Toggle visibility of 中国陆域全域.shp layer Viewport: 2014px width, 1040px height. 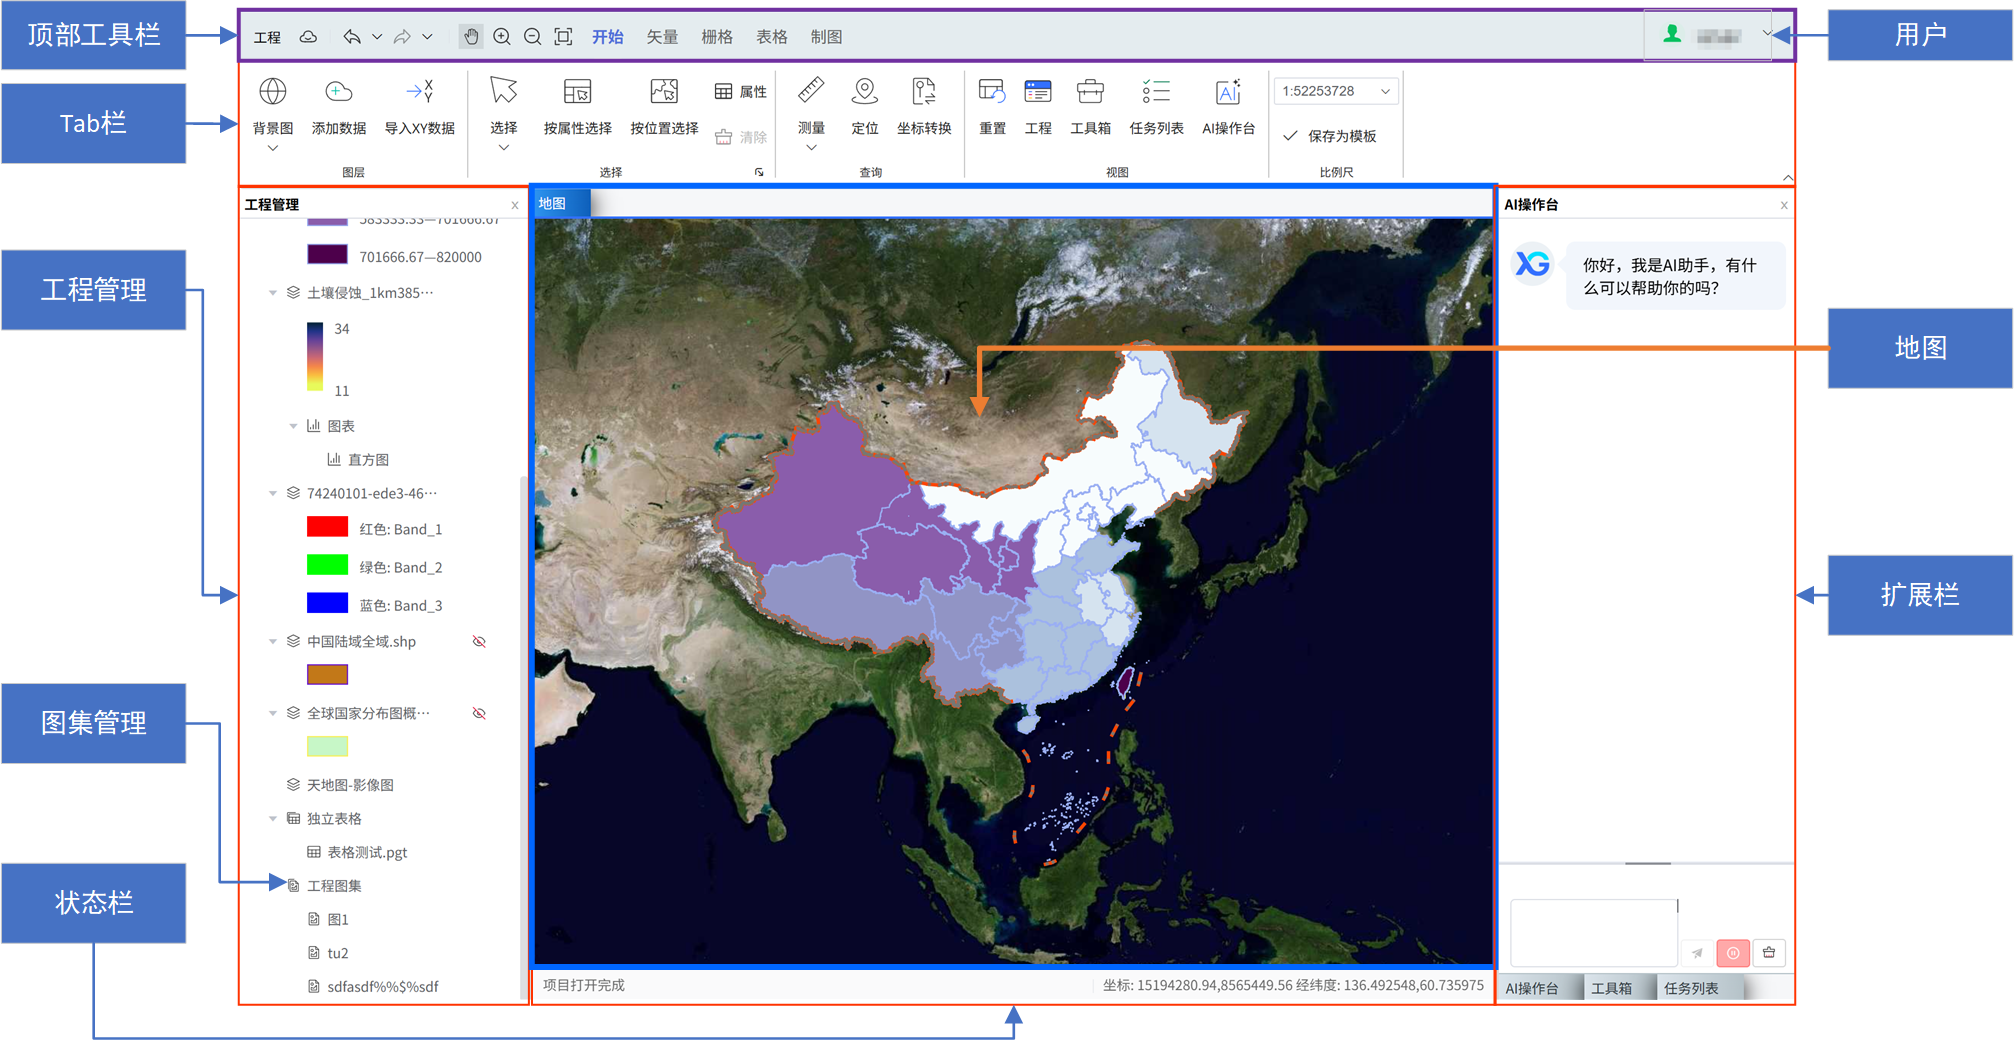pyautogui.click(x=479, y=642)
